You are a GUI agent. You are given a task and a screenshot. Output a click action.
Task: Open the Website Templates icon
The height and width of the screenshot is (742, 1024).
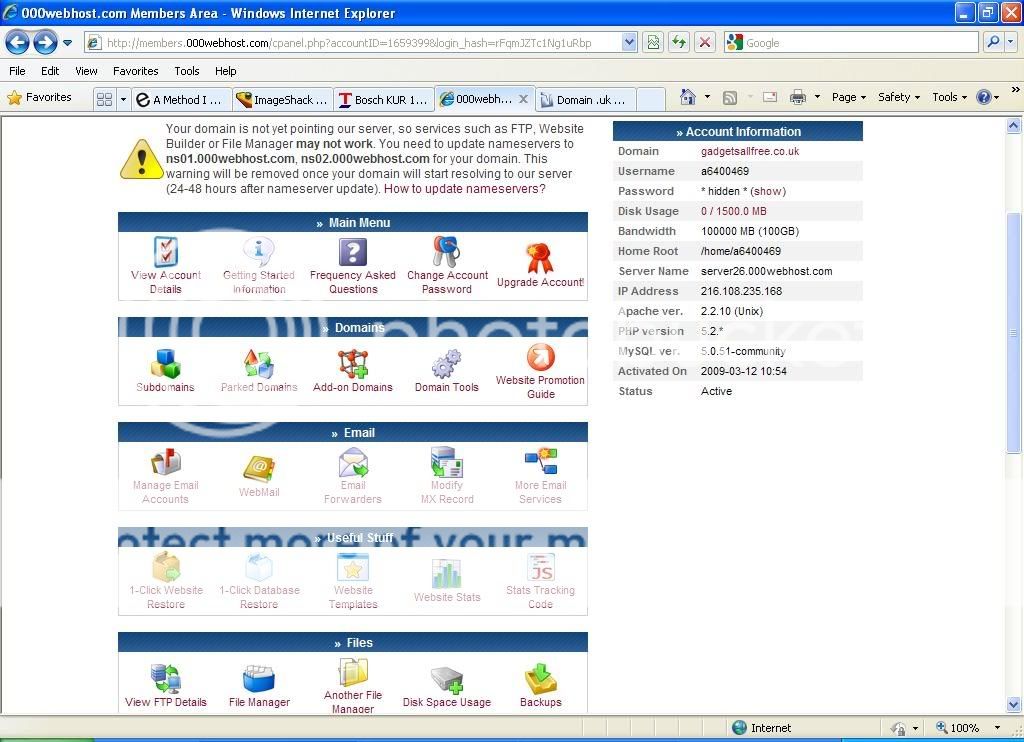(353, 567)
